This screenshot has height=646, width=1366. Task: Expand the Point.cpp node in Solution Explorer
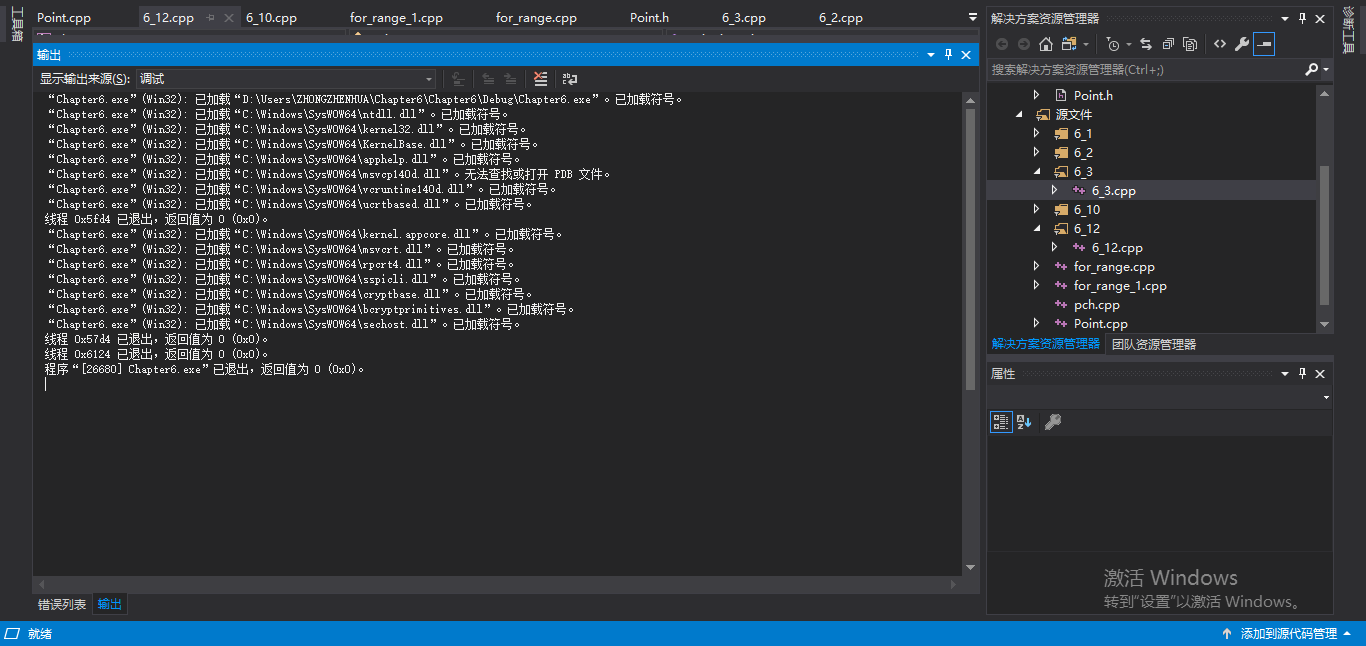pos(1037,323)
